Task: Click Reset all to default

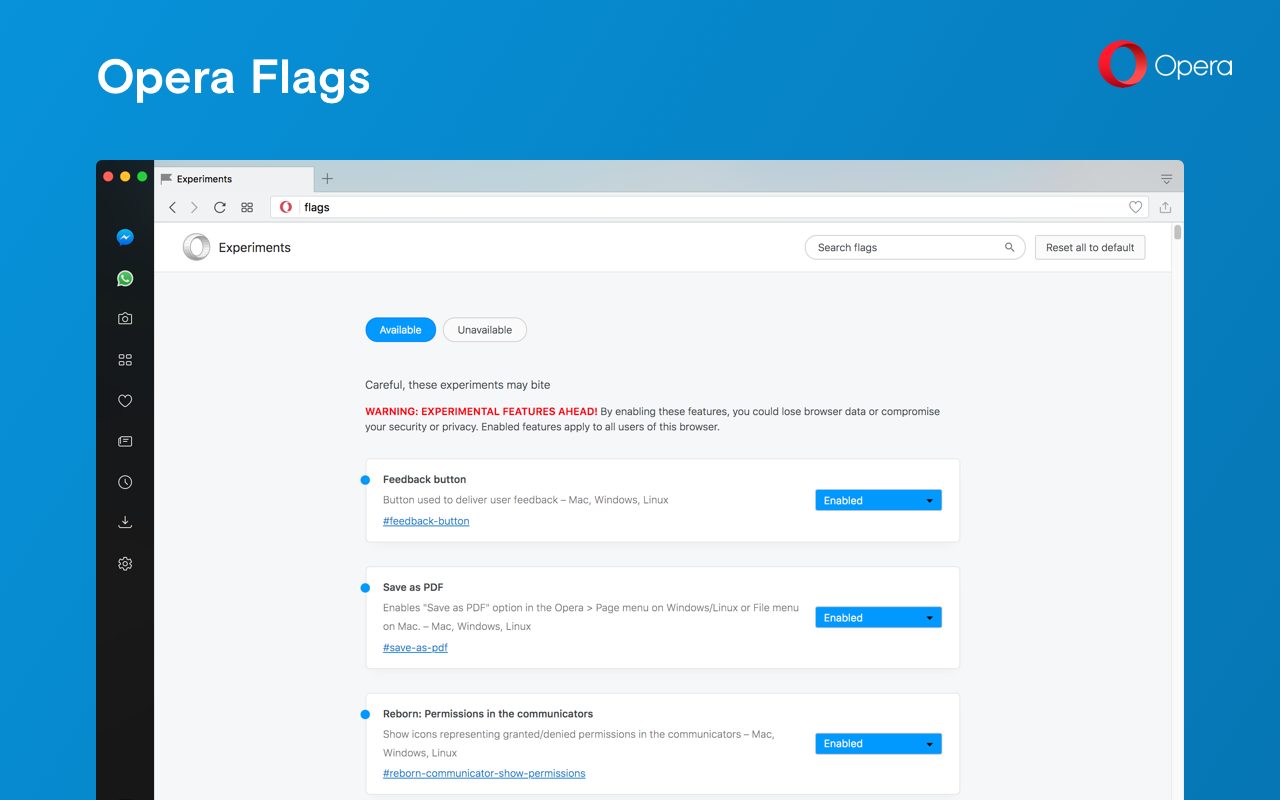Action: click(1089, 247)
